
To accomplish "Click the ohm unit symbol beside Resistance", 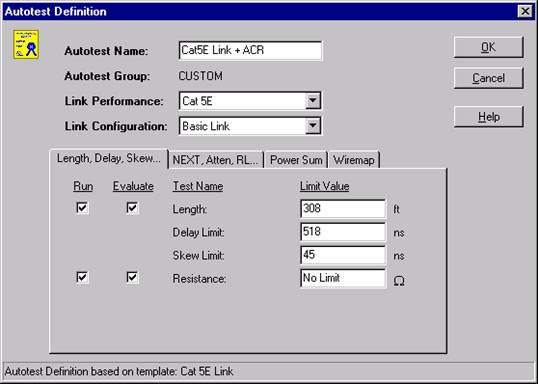I will pyautogui.click(x=399, y=281).
